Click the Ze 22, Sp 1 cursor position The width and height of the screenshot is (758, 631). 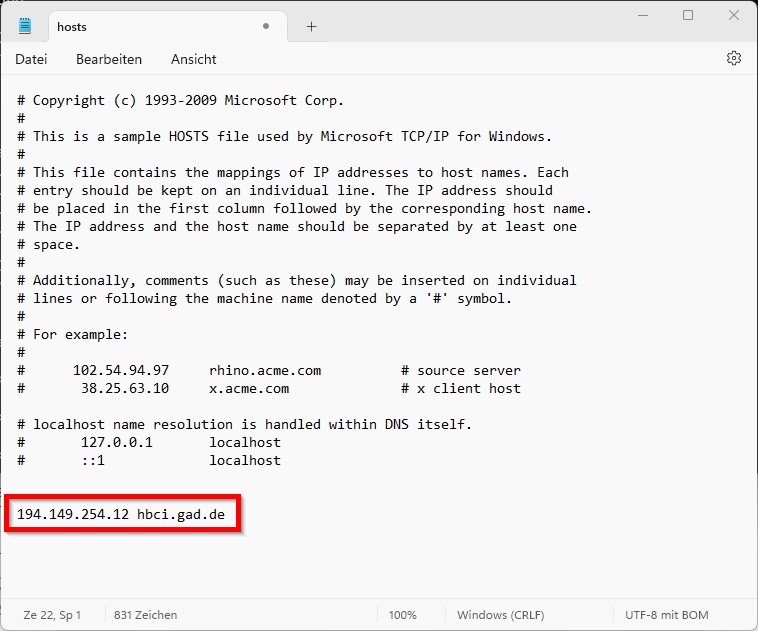(52, 615)
